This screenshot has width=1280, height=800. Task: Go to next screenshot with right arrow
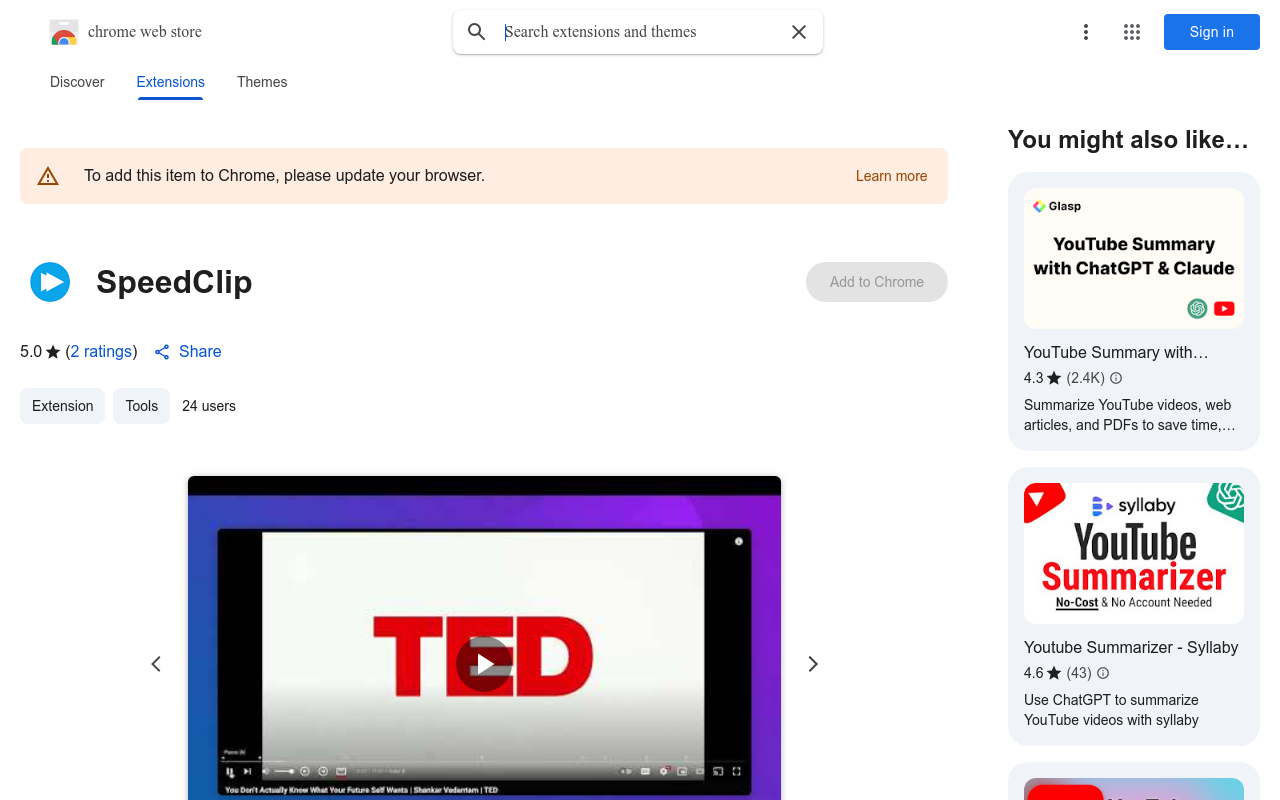[x=813, y=664]
